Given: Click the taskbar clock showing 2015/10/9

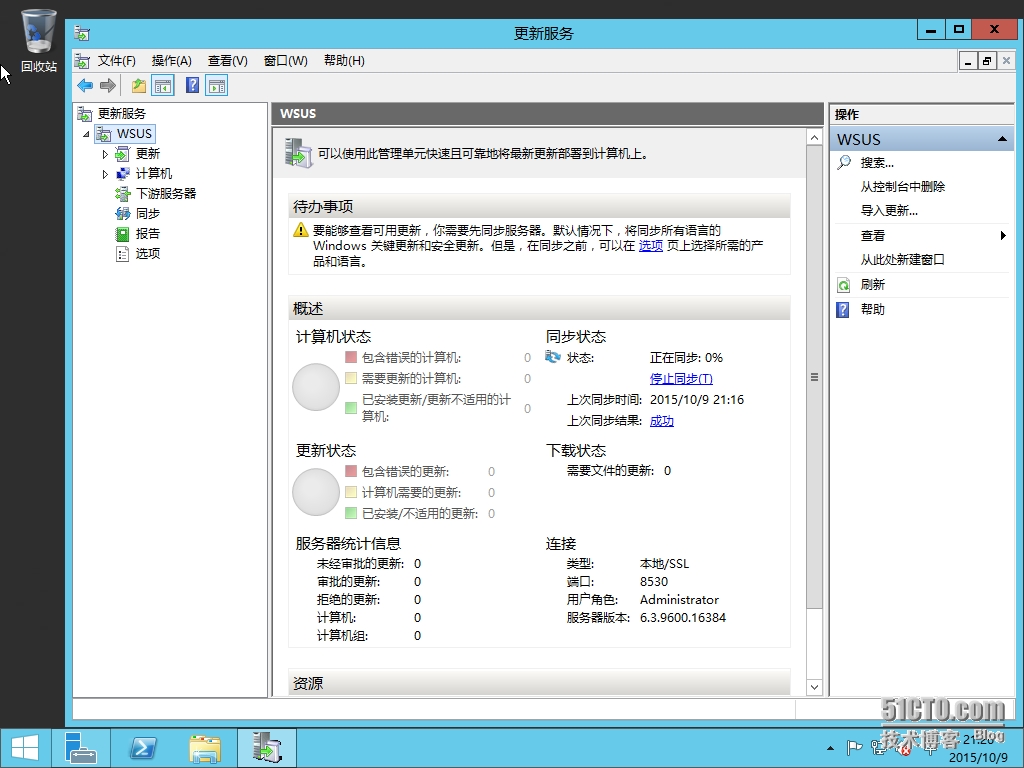Looking at the screenshot, I should tap(978, 748).
